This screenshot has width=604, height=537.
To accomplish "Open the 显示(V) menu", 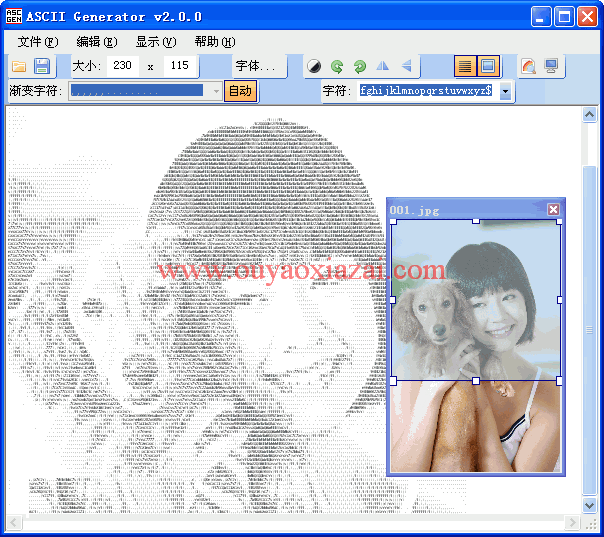I will tap(156, 42).
